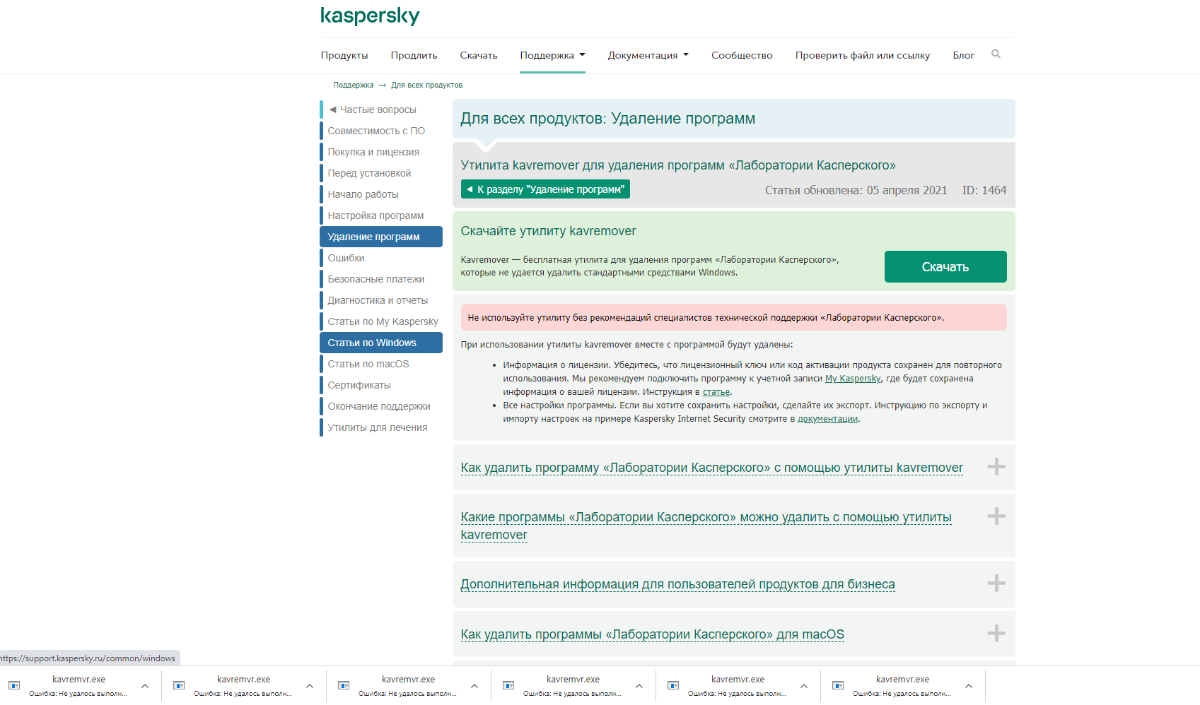Click the green Скачать download button
Viewport: 1200px width, 705px height.
pos(945,267)
